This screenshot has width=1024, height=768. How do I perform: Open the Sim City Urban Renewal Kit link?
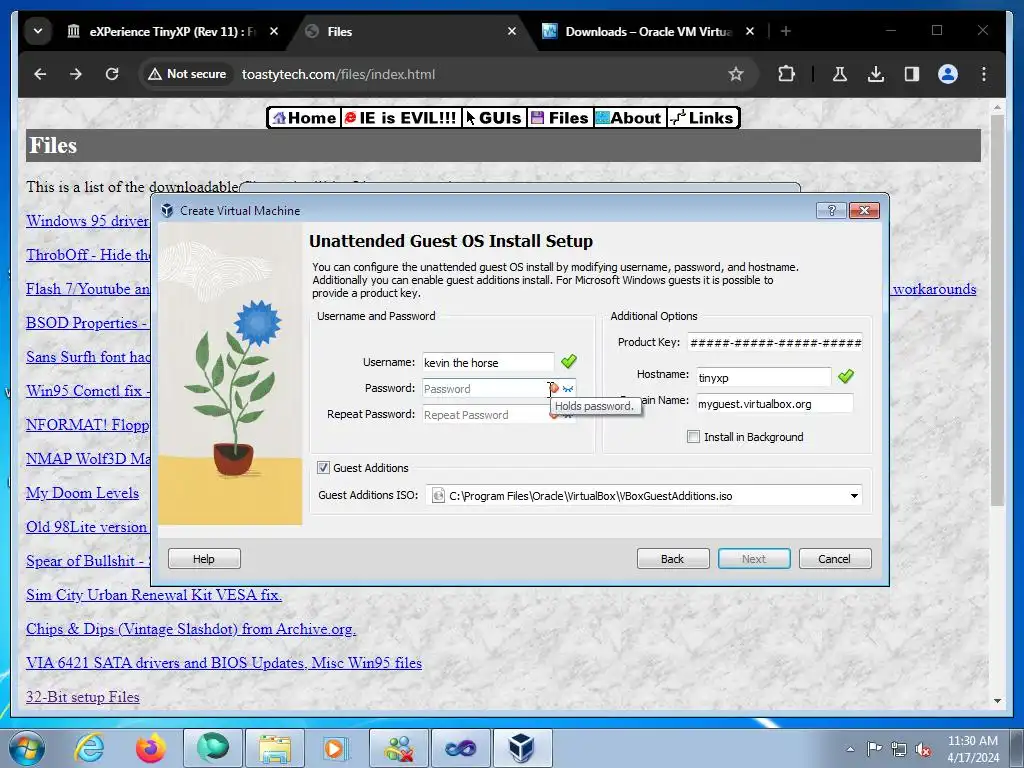(153, 595)
